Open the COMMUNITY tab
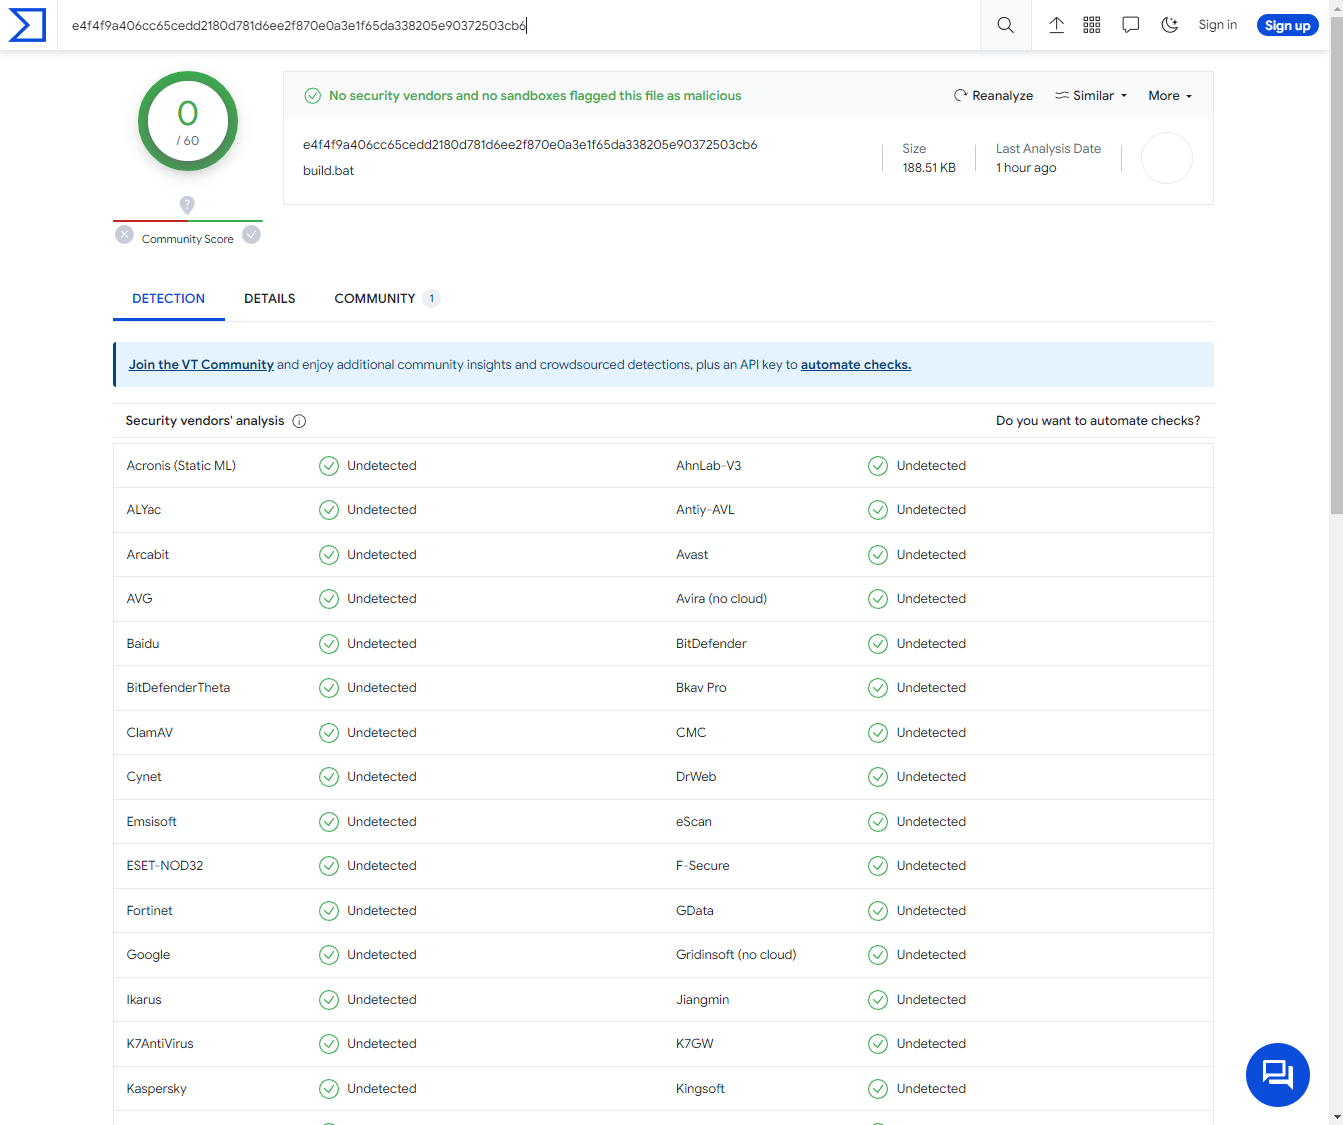 377,298
